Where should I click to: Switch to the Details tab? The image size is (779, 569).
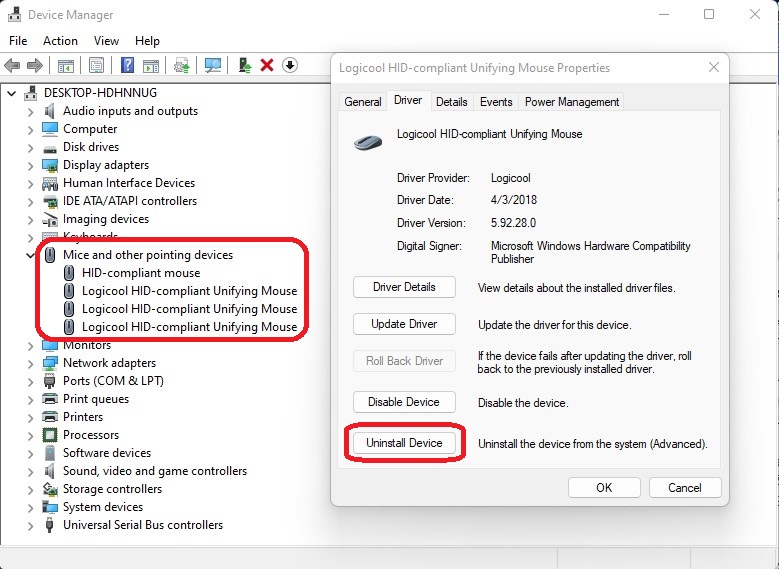pos(452,102)
